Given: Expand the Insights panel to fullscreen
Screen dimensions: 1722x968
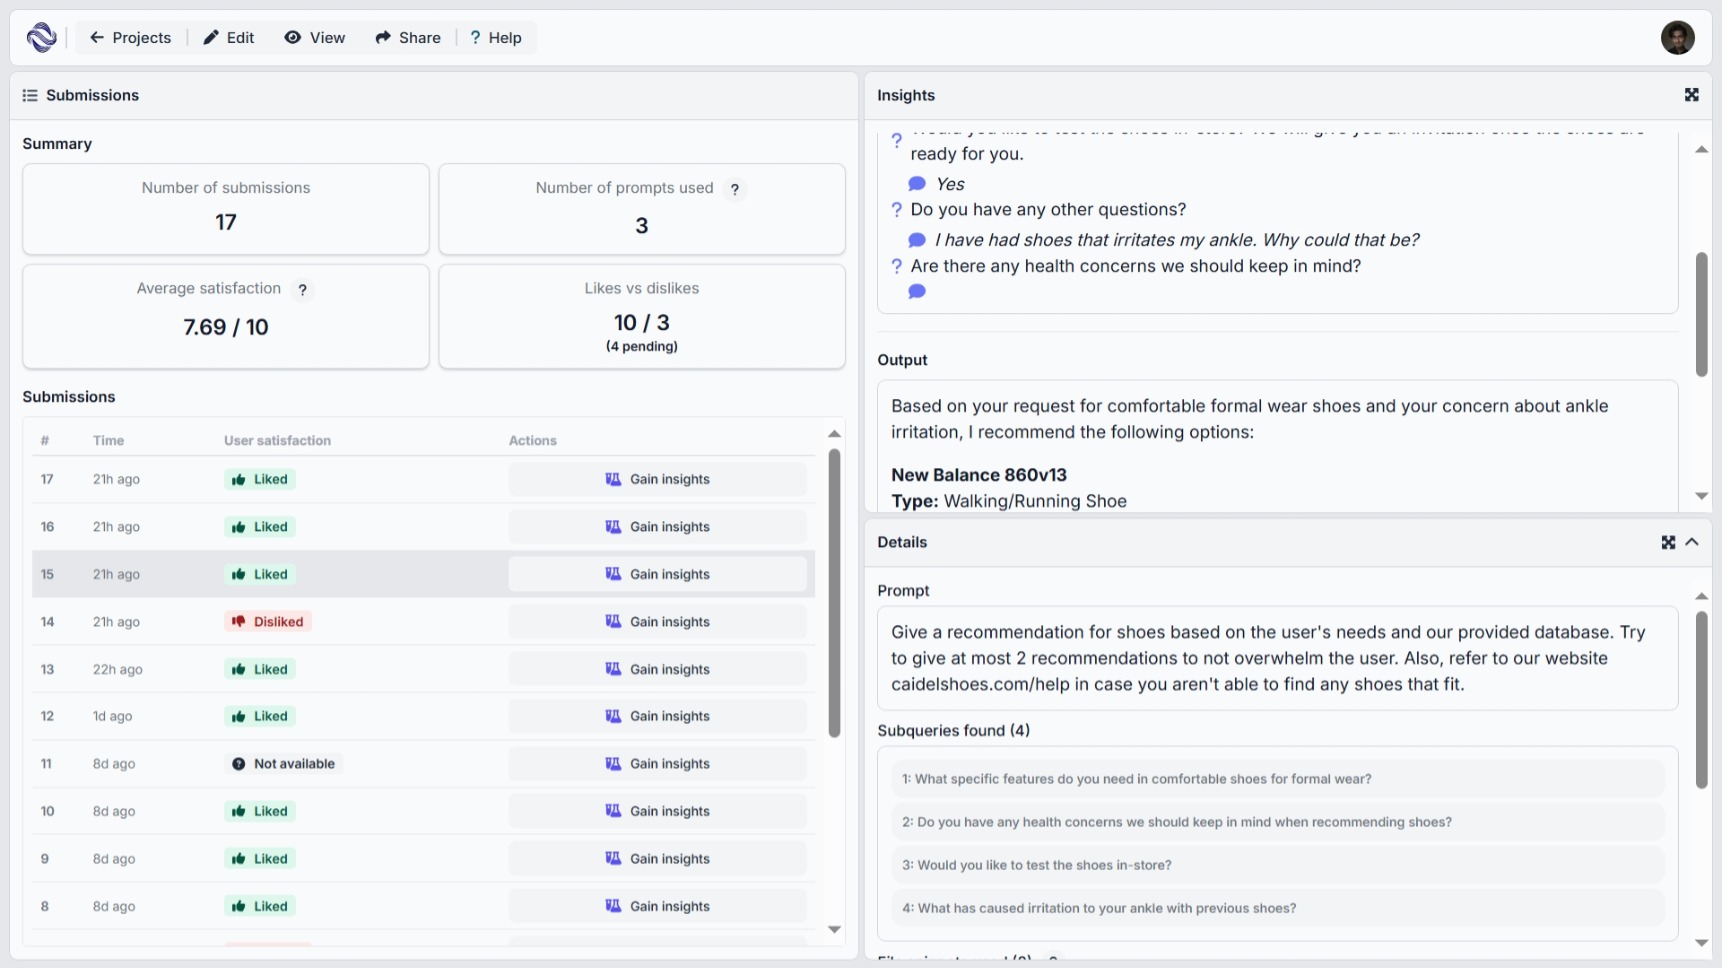Looking at the screenshot, I should [1691, 95].
